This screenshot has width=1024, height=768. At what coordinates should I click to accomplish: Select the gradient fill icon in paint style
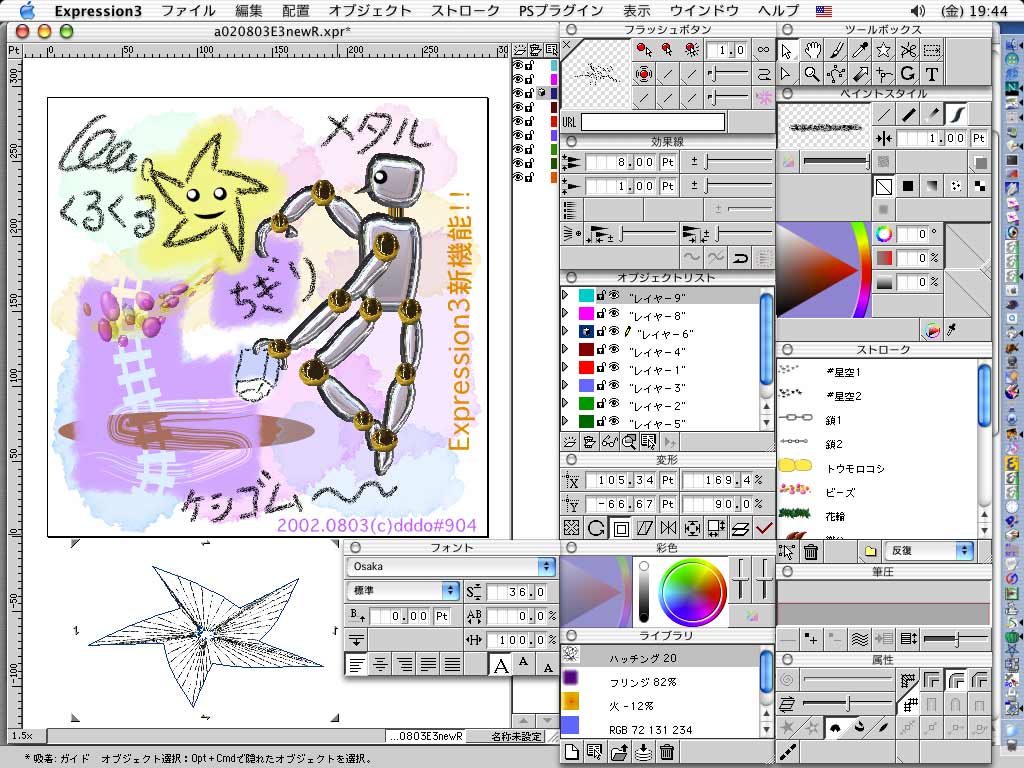pyautogui.click(x=932, y=186)
